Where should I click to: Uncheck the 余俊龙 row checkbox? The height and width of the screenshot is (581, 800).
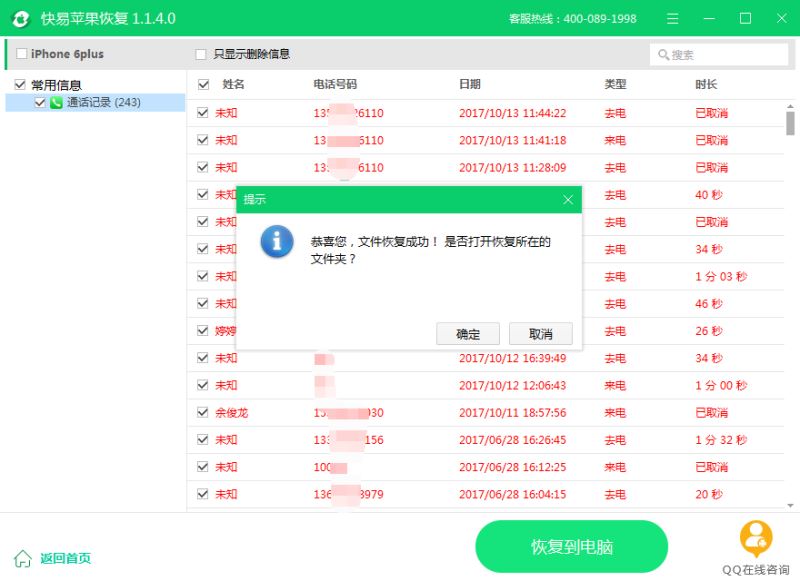pyautogui.click(x=205, y=412)
